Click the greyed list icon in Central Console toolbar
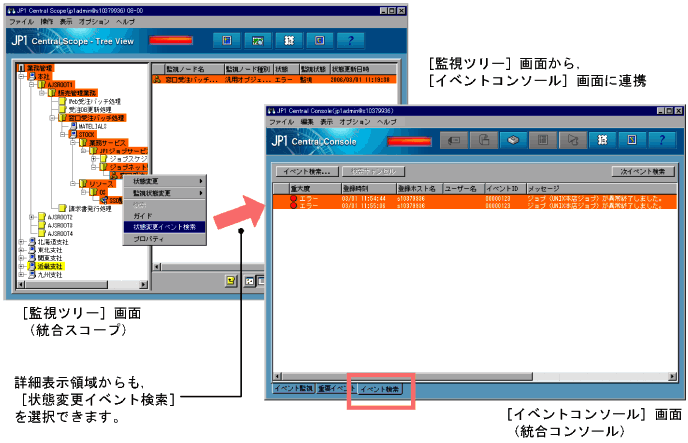 (543, 140)
